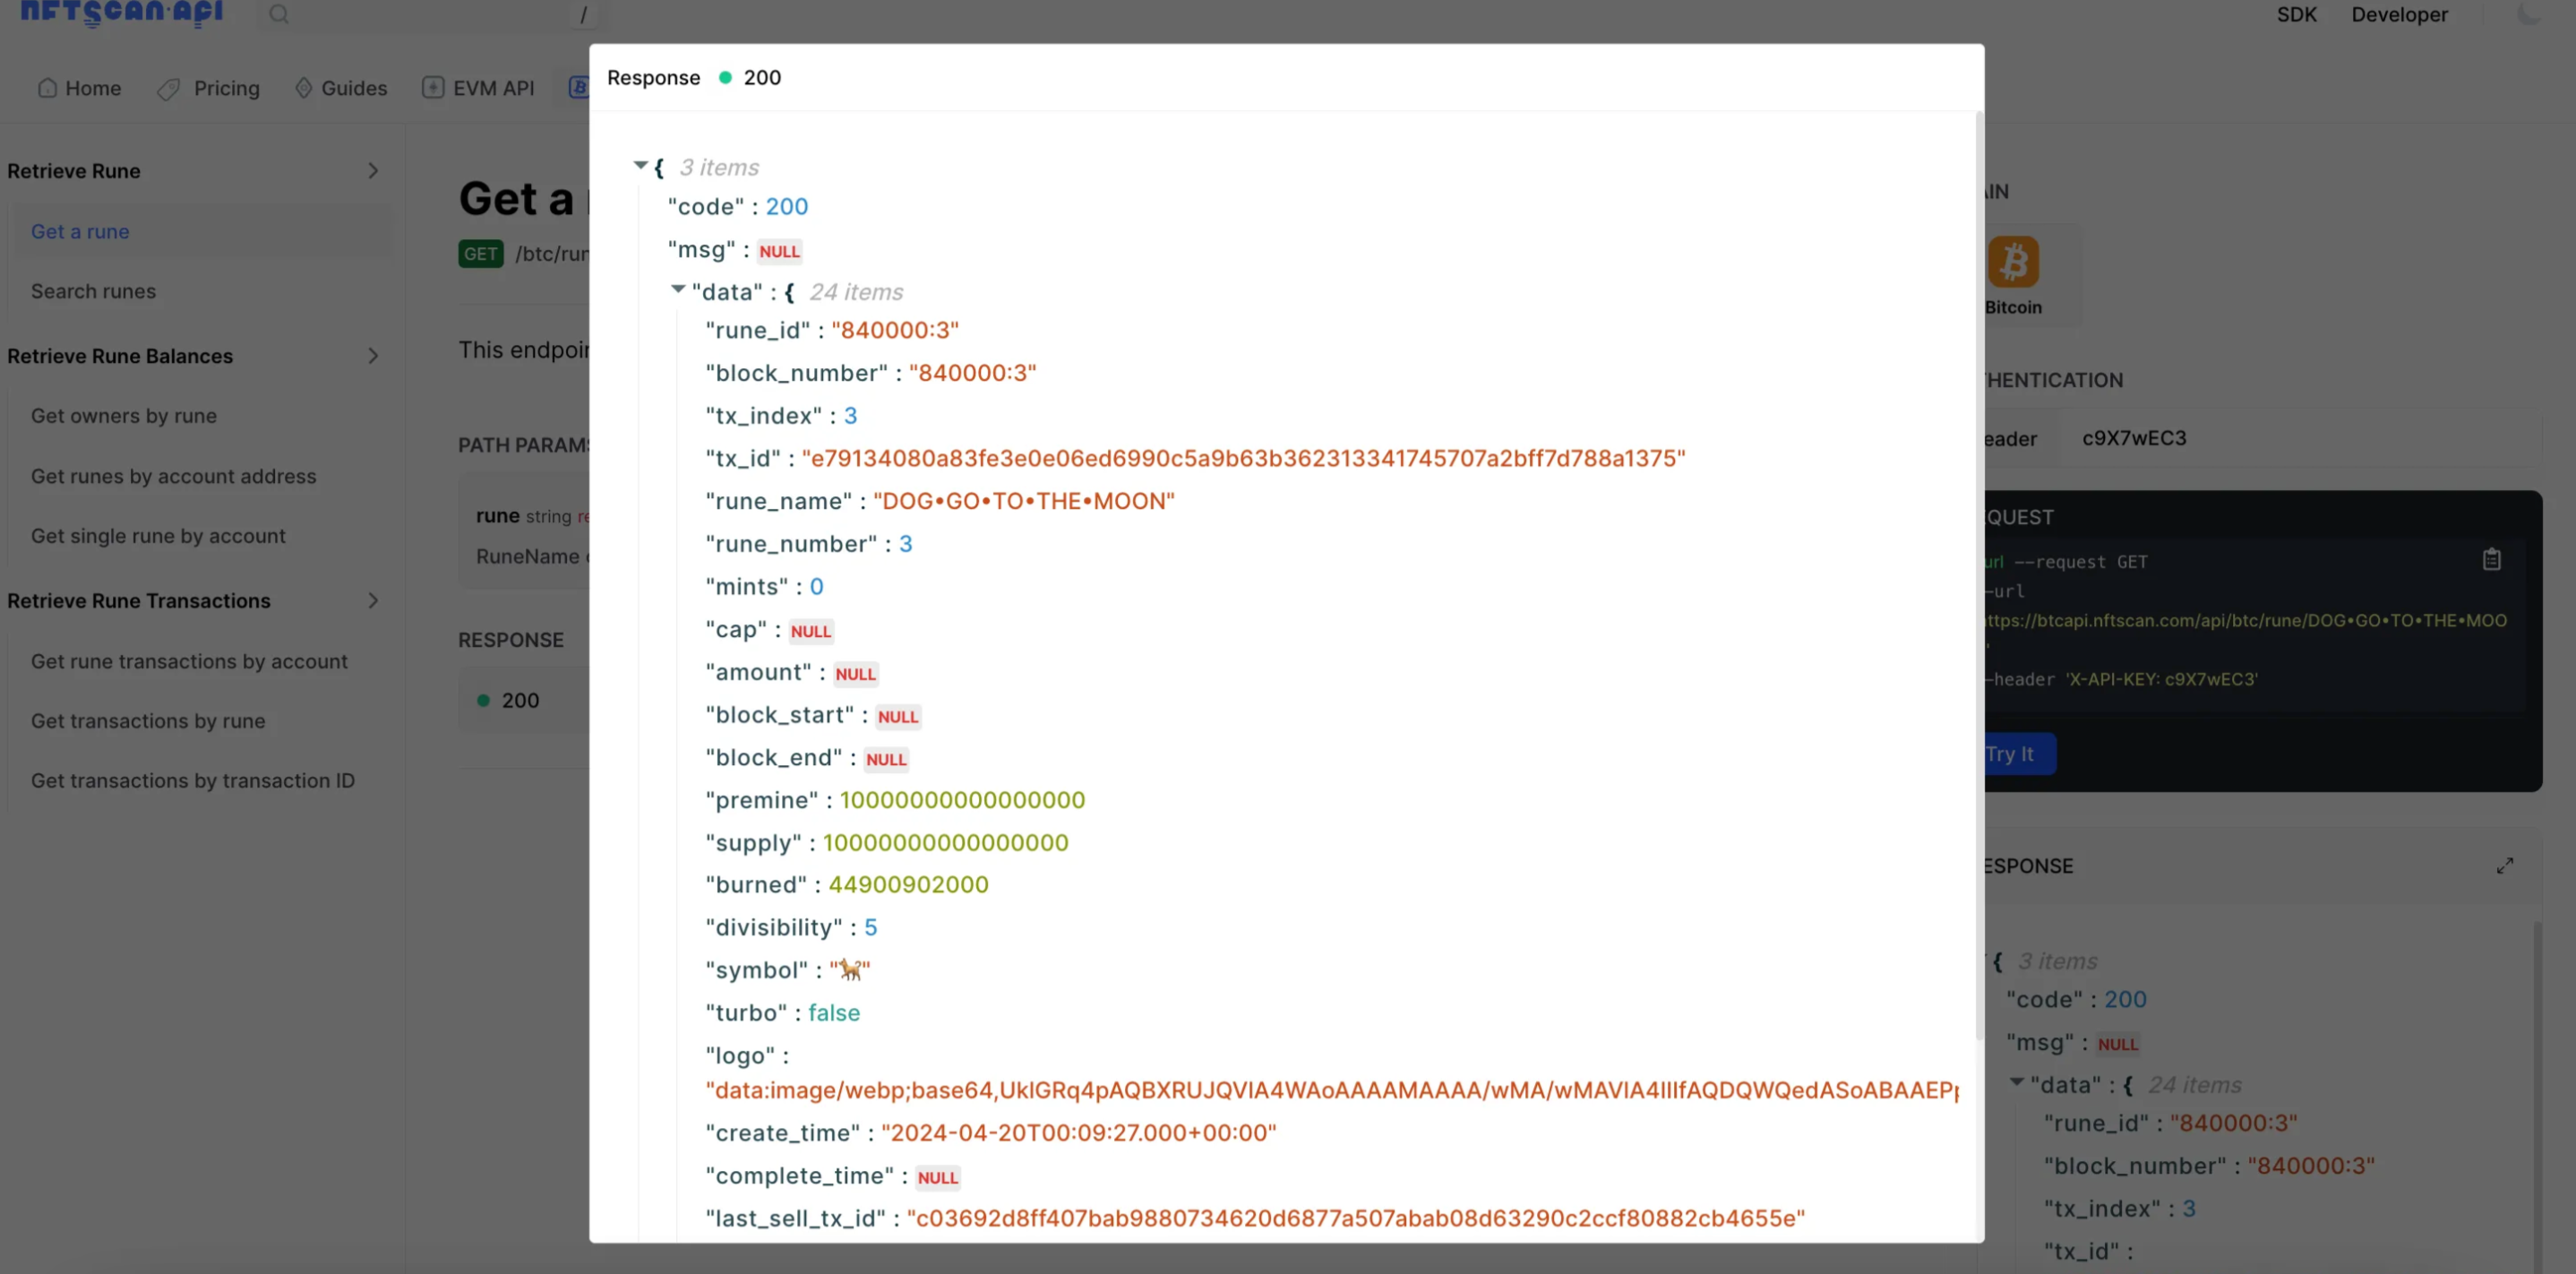This screenshot has height=1274, width=2576.
Task: Click the Home house icon
Action: coord(47,88)
